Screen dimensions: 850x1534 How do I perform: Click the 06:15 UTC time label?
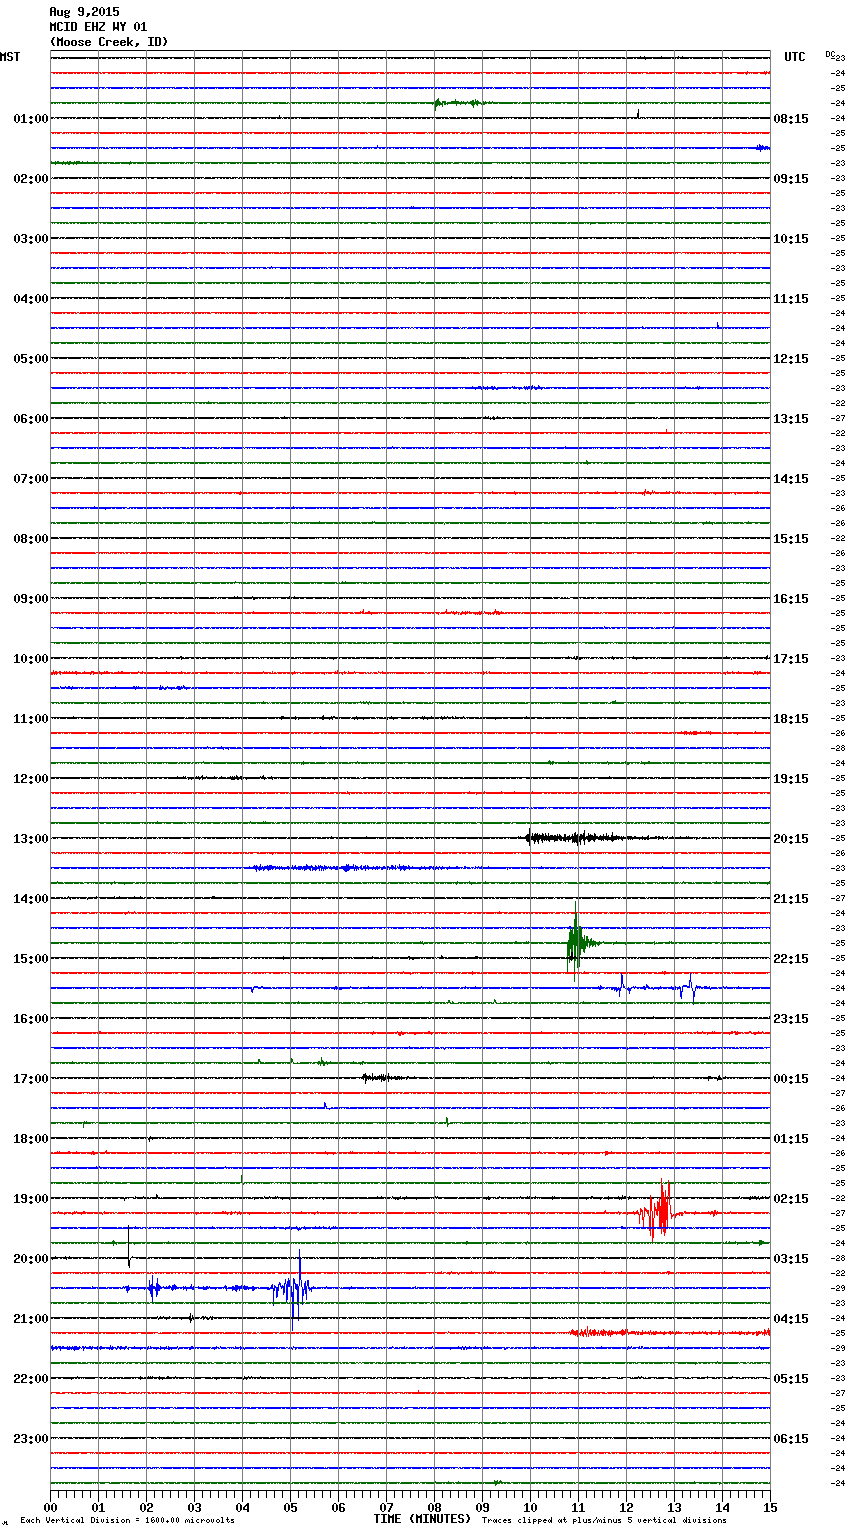pos(791,1438)
